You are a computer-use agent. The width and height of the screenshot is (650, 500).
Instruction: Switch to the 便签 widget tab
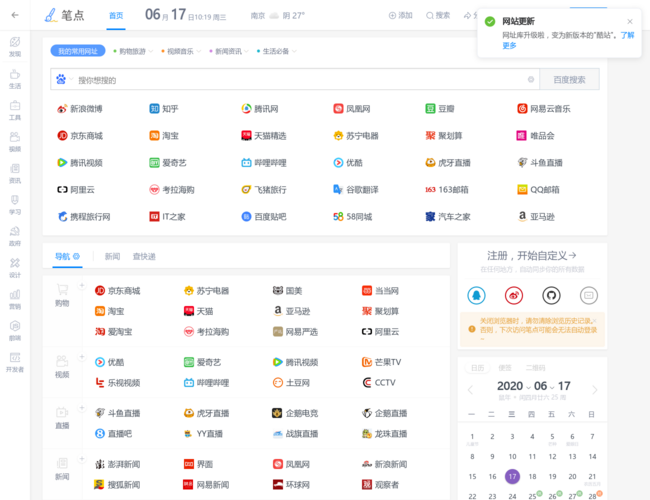pos(504,368)
